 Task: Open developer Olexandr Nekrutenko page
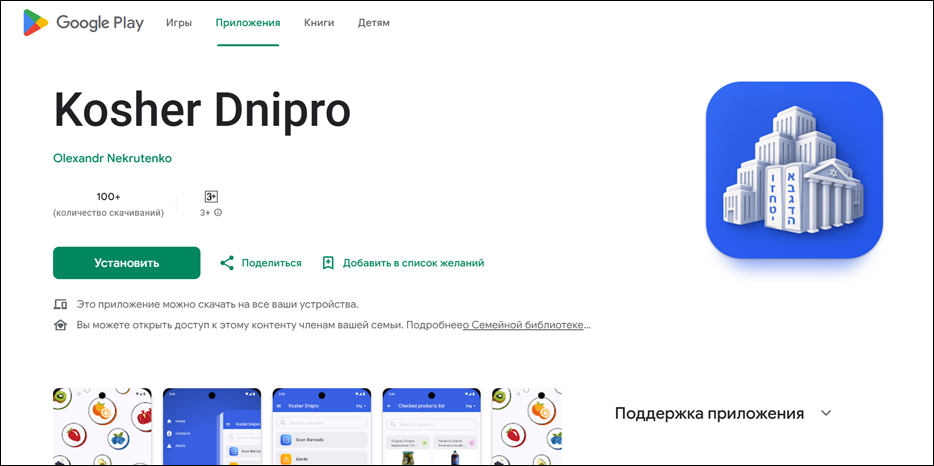[x=113, y=159]
